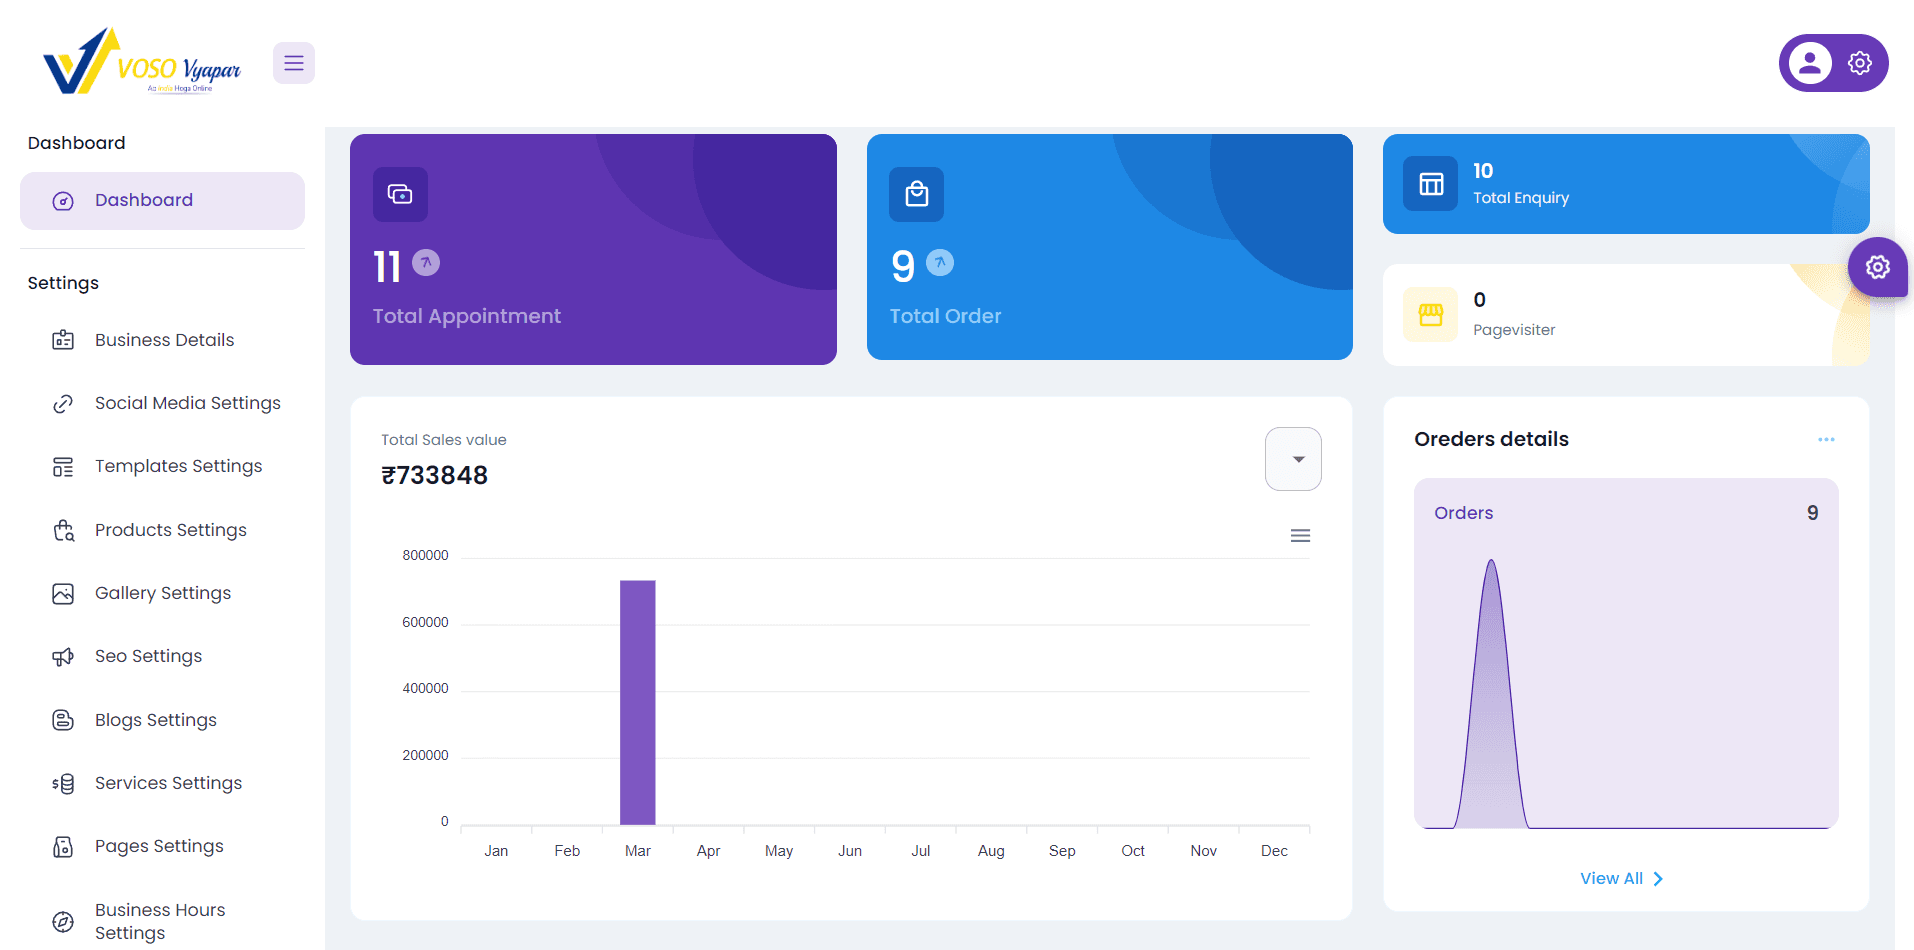Click the Total Enquiry label

1520,198
